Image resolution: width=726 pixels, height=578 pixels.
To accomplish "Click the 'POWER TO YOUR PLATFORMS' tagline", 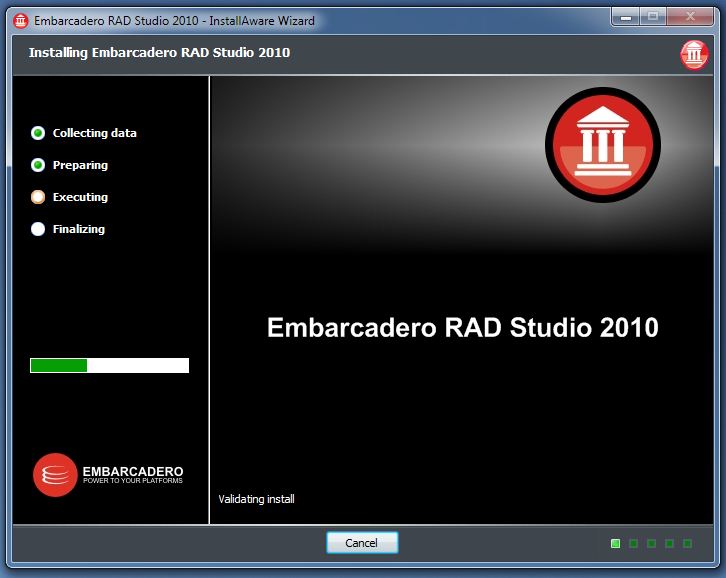I will point(133,481).
